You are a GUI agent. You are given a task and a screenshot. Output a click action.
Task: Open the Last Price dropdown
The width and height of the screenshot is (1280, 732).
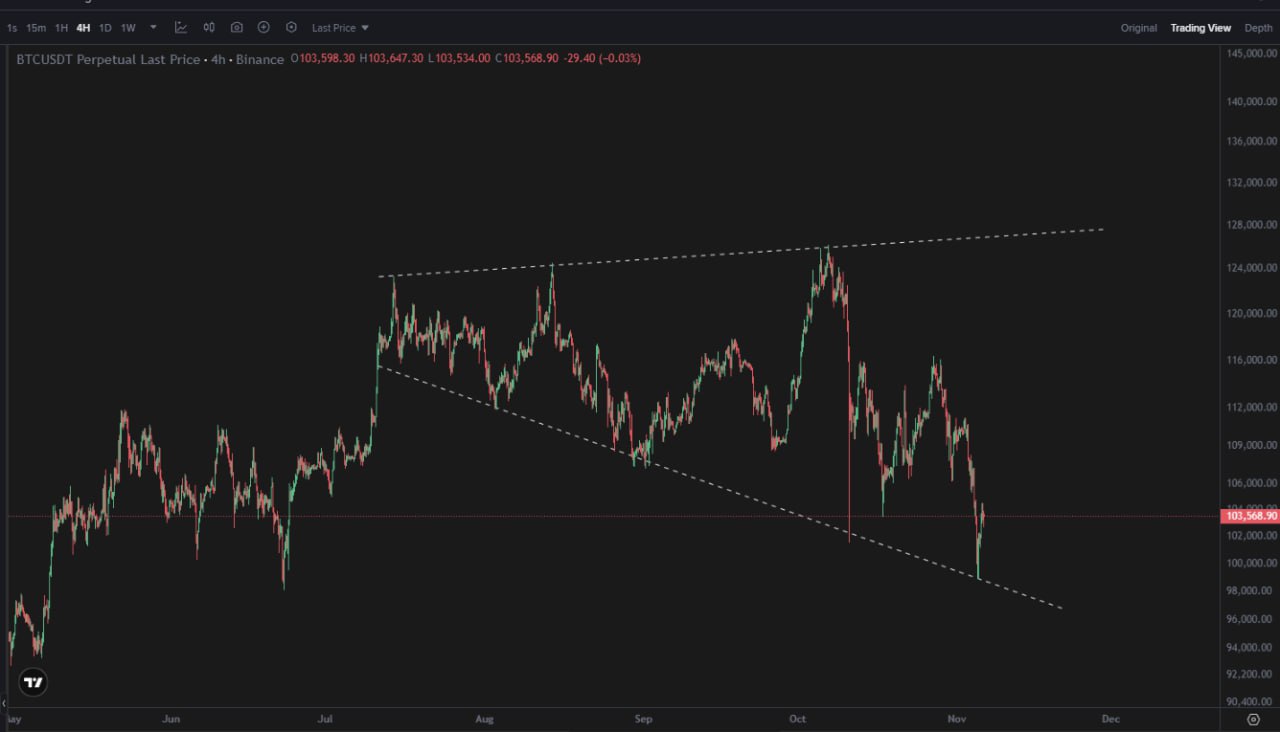pyautogui.click(x=340, y=28)
